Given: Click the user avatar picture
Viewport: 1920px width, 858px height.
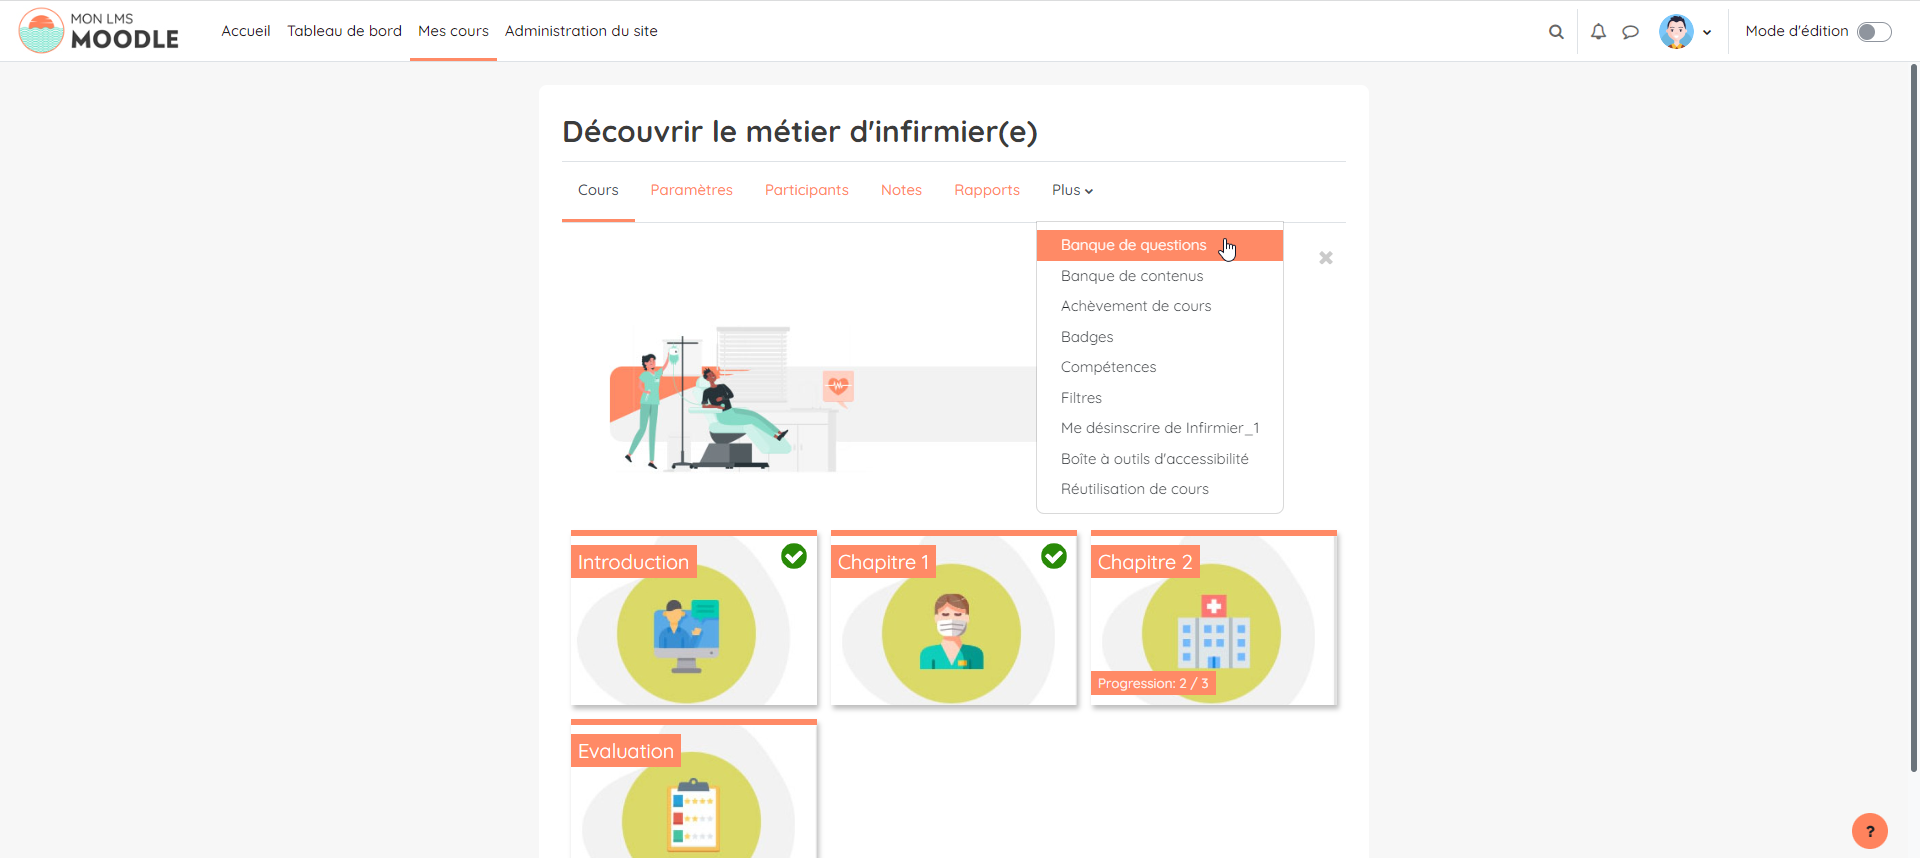Looking at the screenshot, I should pyautogui.click(x=1676, y=32).
